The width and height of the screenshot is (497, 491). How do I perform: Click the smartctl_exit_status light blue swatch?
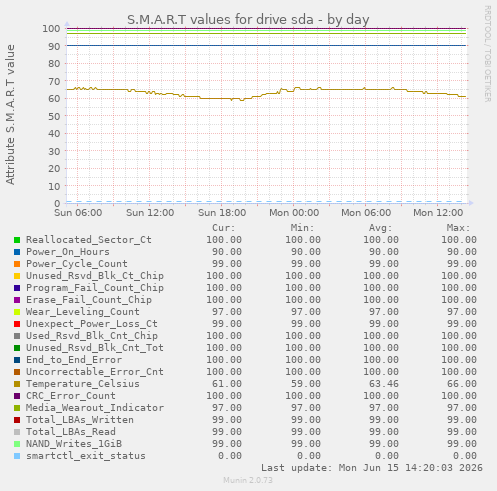point(17,456)
